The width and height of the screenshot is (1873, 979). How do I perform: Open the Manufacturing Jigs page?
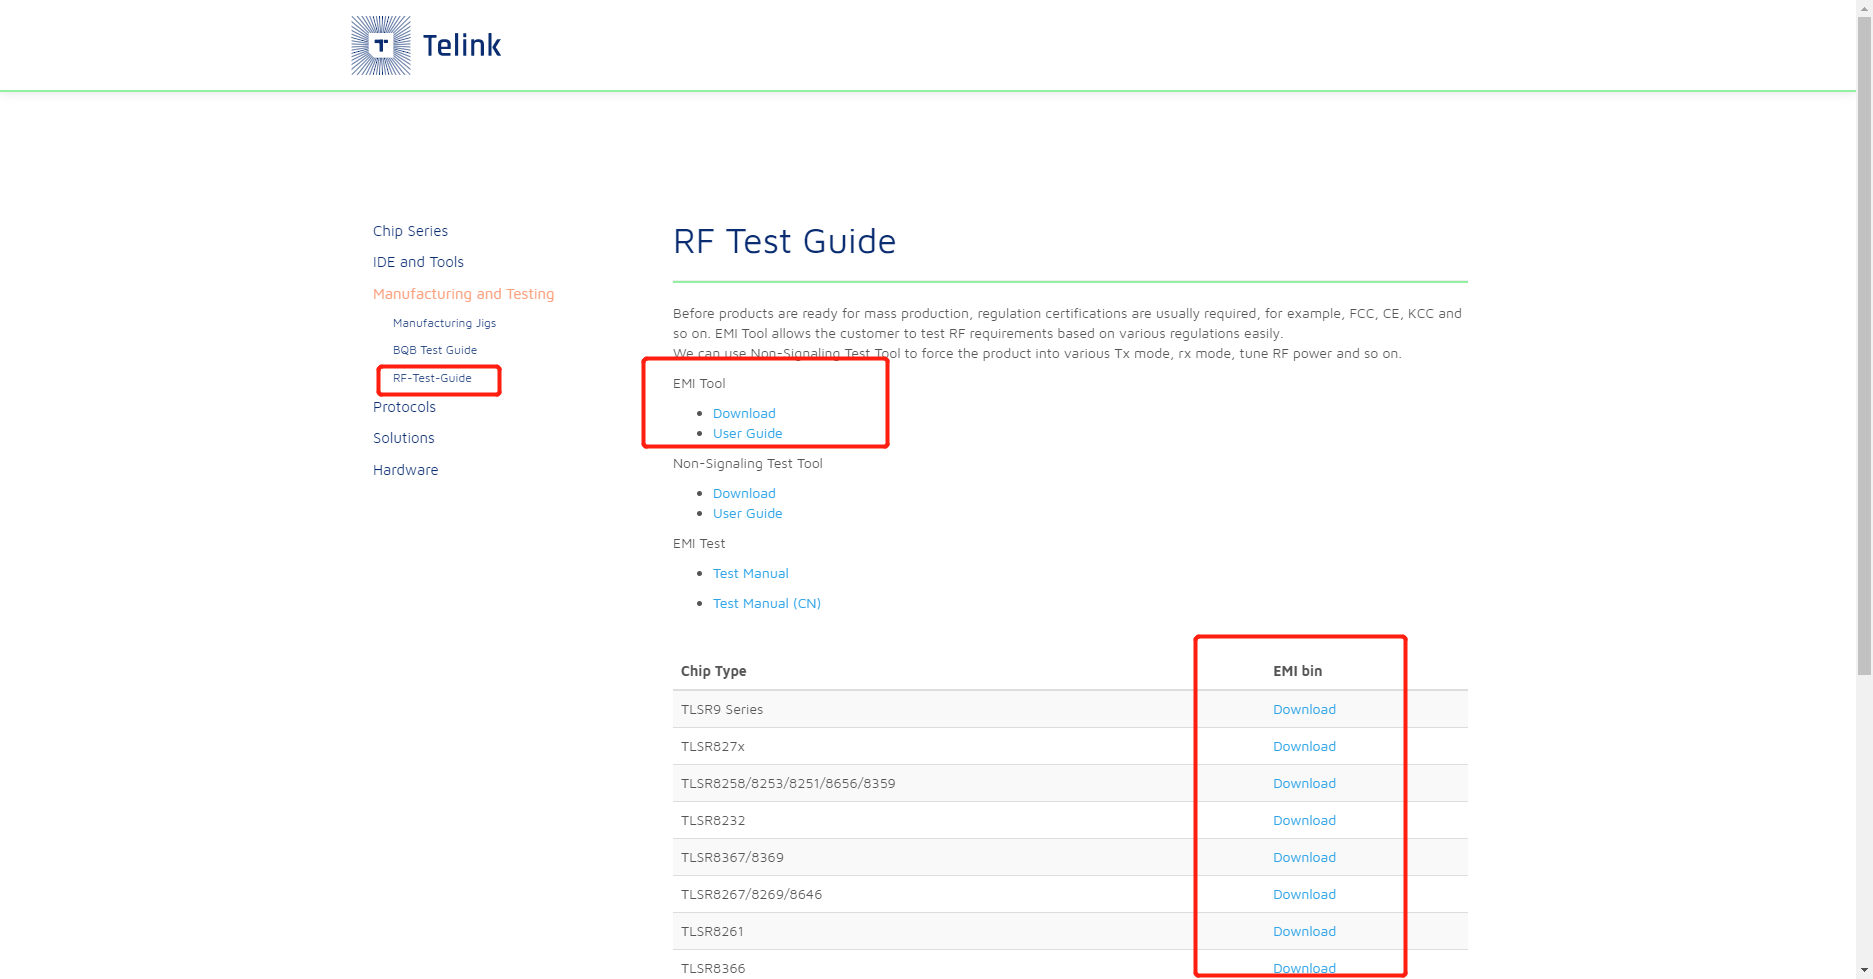click(444, 322)
